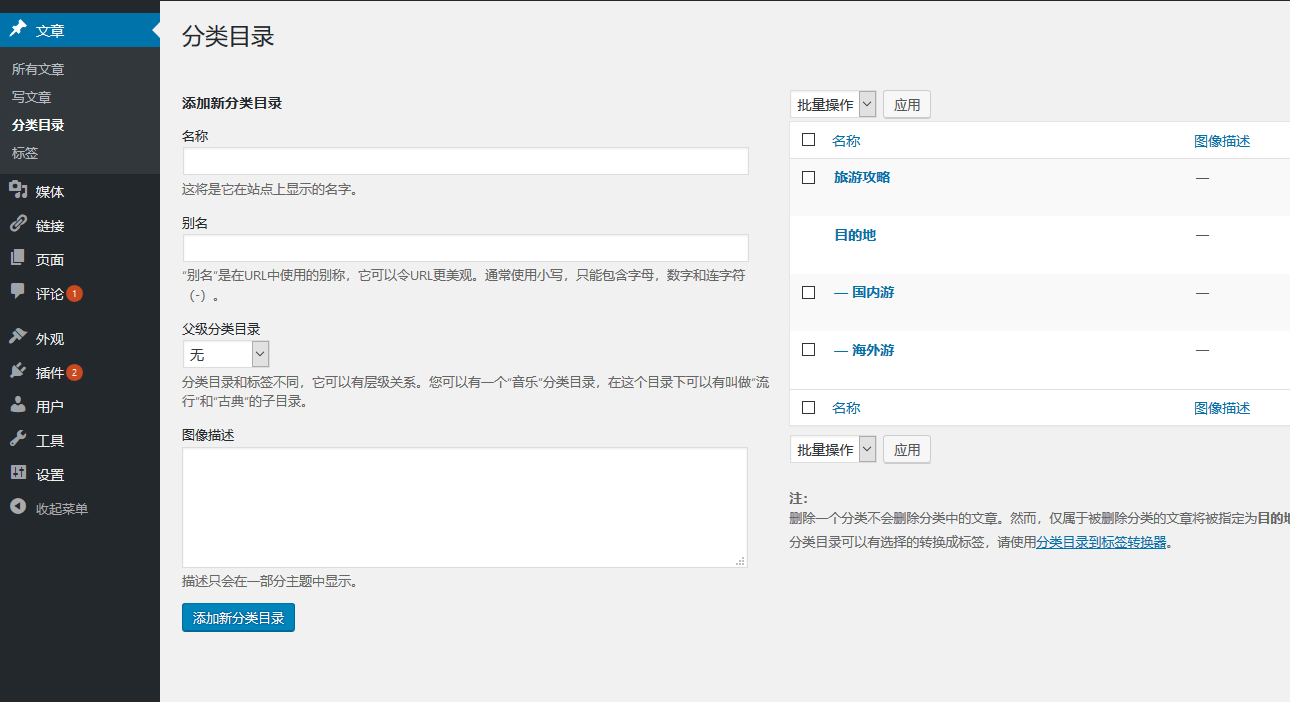
Task: Expand the top 批量操作 dropdown
Action: click(x=833, y=105)
